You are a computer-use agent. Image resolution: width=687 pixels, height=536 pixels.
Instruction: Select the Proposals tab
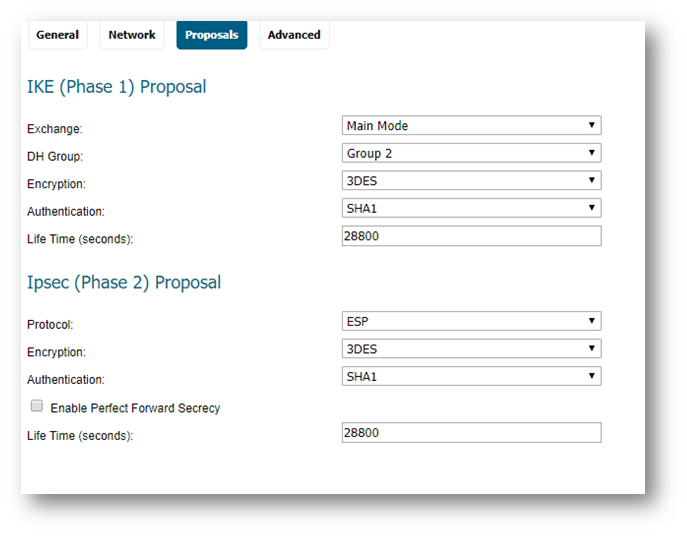pyautogui.click(x=212, y=35)
